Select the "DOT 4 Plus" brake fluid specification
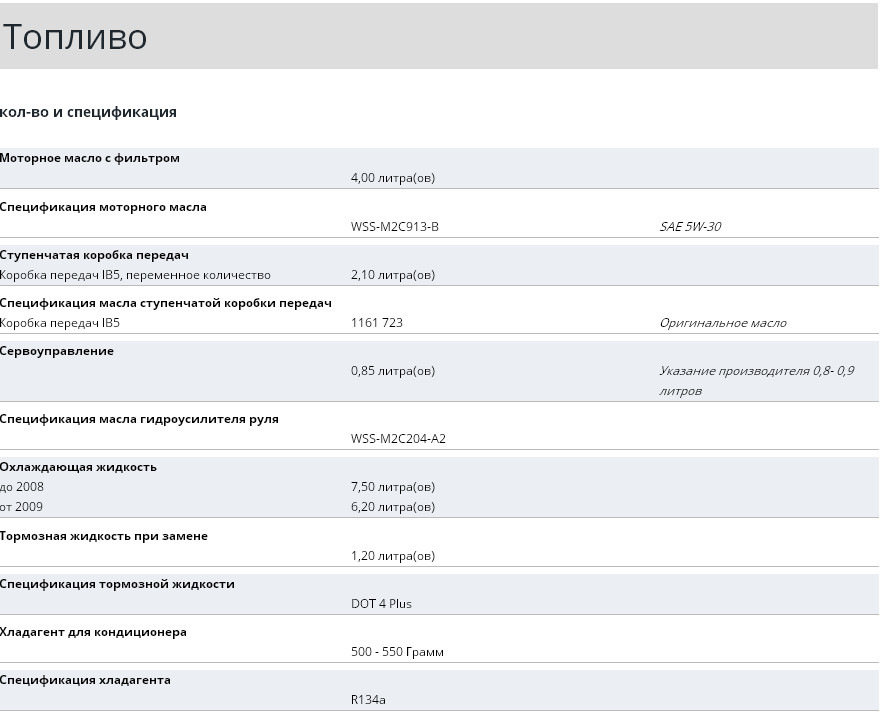 tap(381, 604)
